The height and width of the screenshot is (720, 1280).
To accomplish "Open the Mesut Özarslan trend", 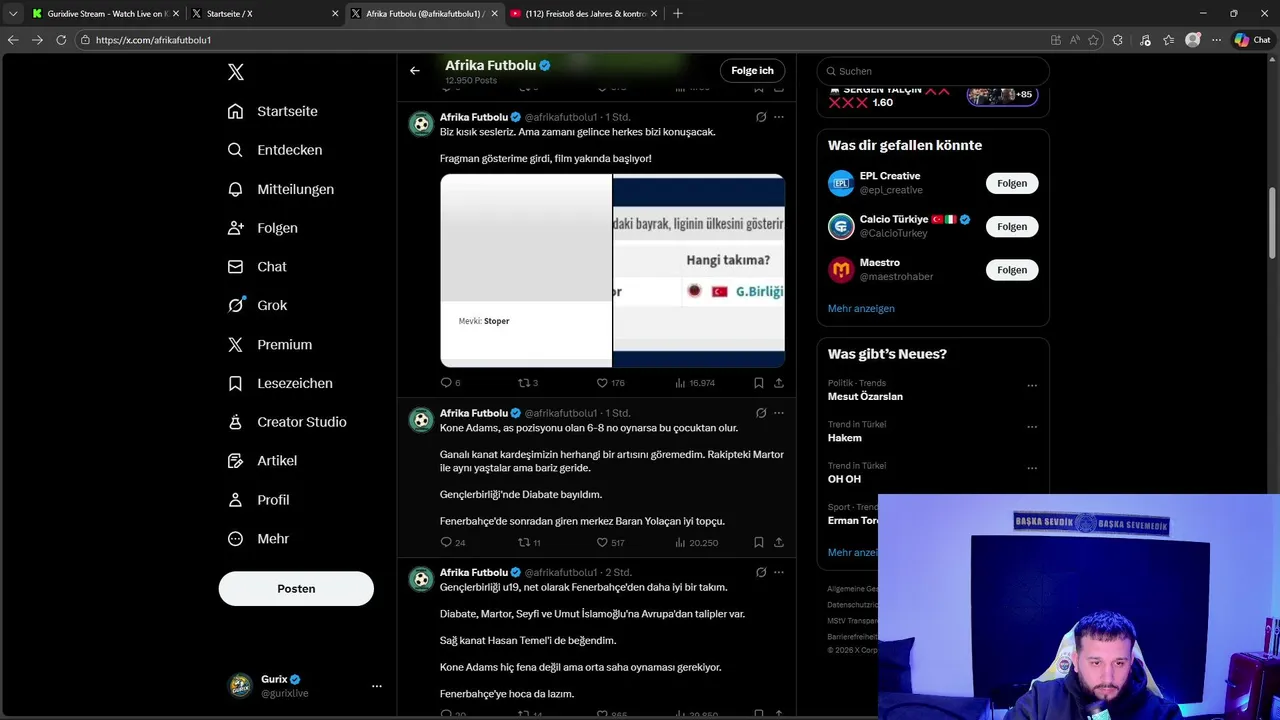I will 865,397.
